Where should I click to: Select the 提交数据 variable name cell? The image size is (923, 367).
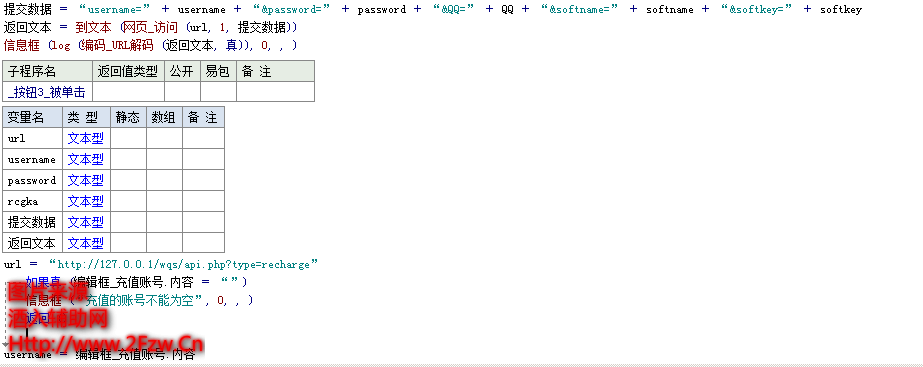pos(32,222)
